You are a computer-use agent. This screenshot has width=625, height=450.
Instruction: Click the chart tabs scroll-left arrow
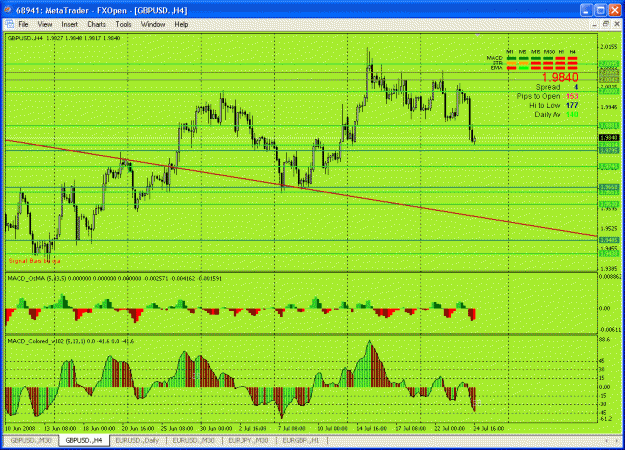[607, 440]
